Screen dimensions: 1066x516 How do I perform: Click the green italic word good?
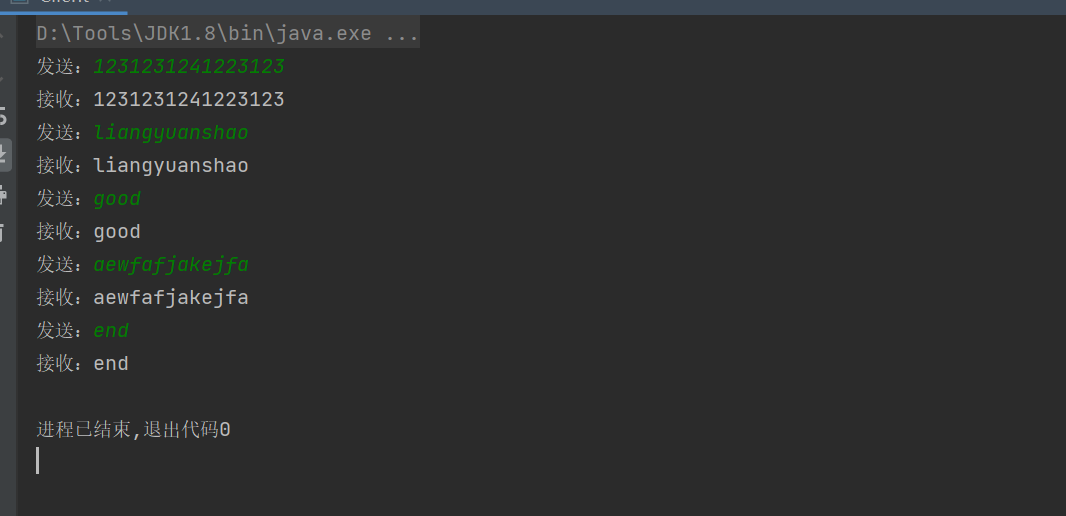click(x=117, y=199)
